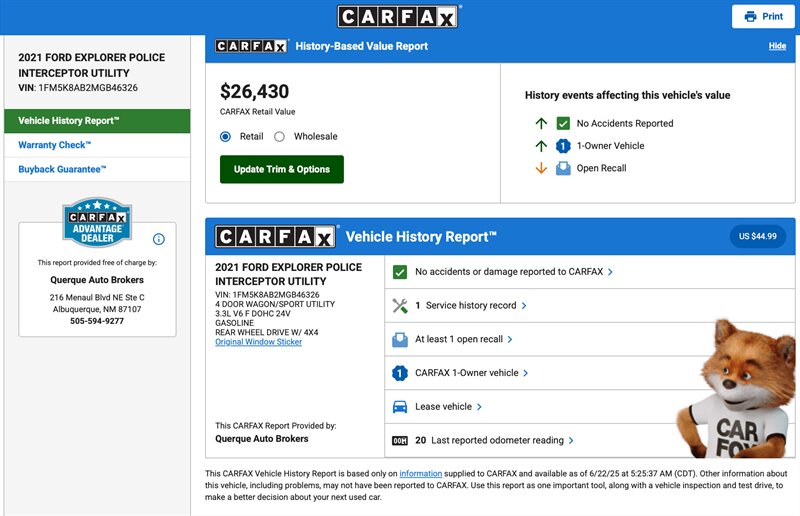Open the Vehicle History Report sidebar tab

pos(97,121)
